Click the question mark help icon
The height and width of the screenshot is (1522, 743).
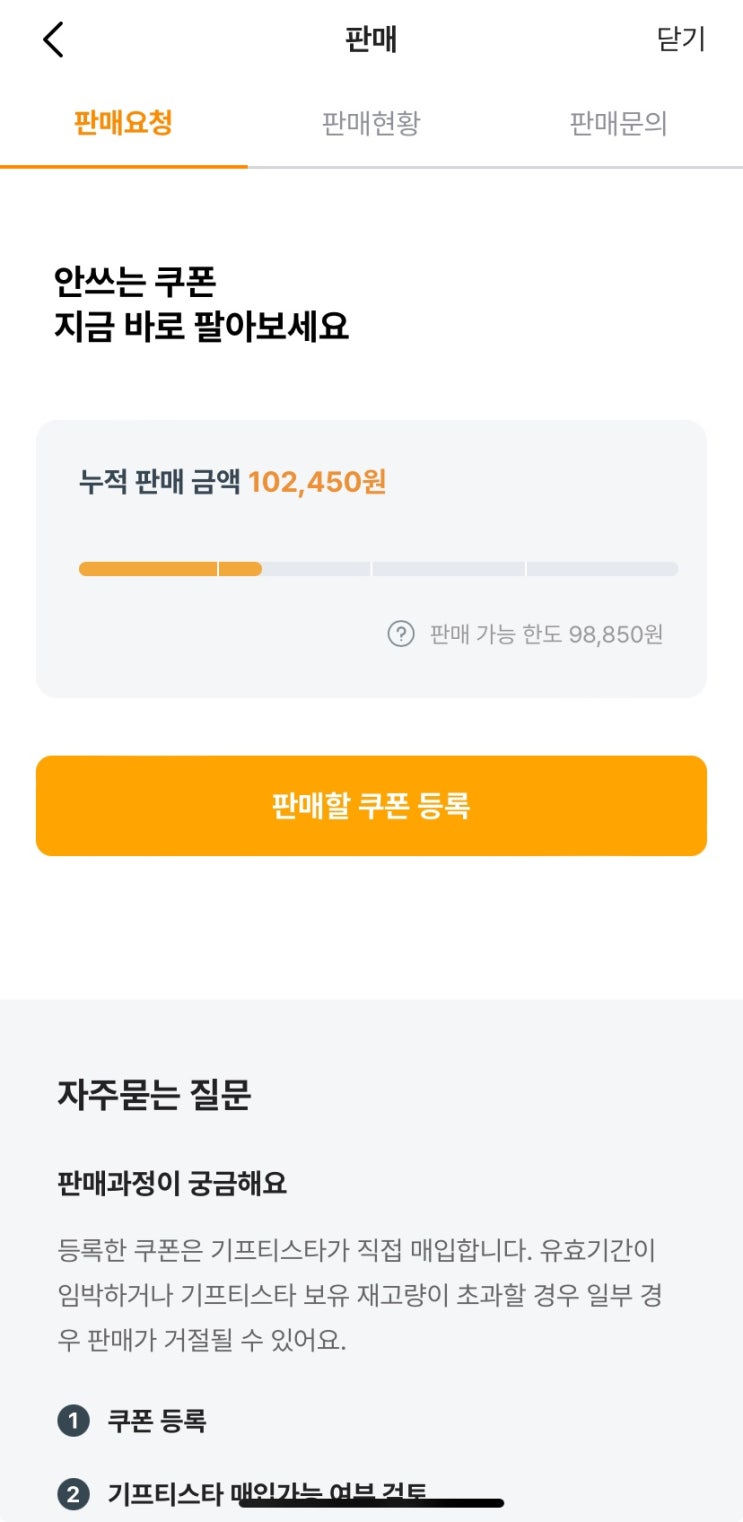click(401, 634)
